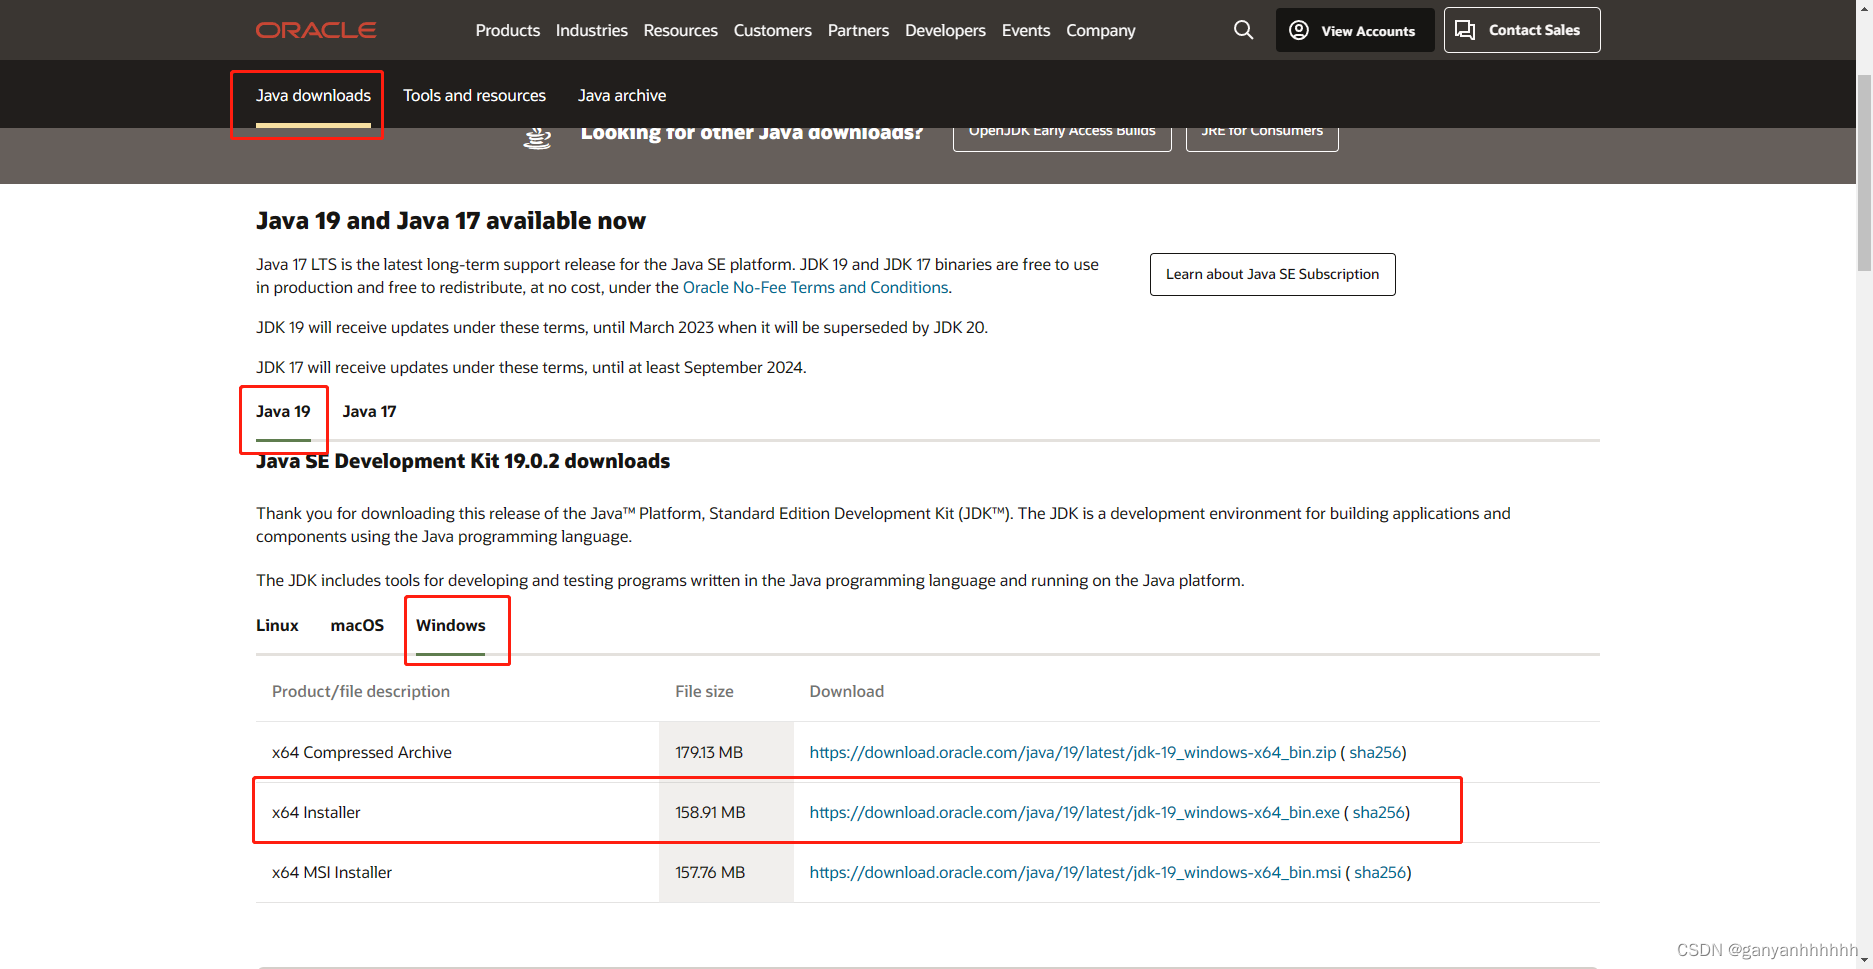Click the 'Product/file description' column header

click(361, 691)
